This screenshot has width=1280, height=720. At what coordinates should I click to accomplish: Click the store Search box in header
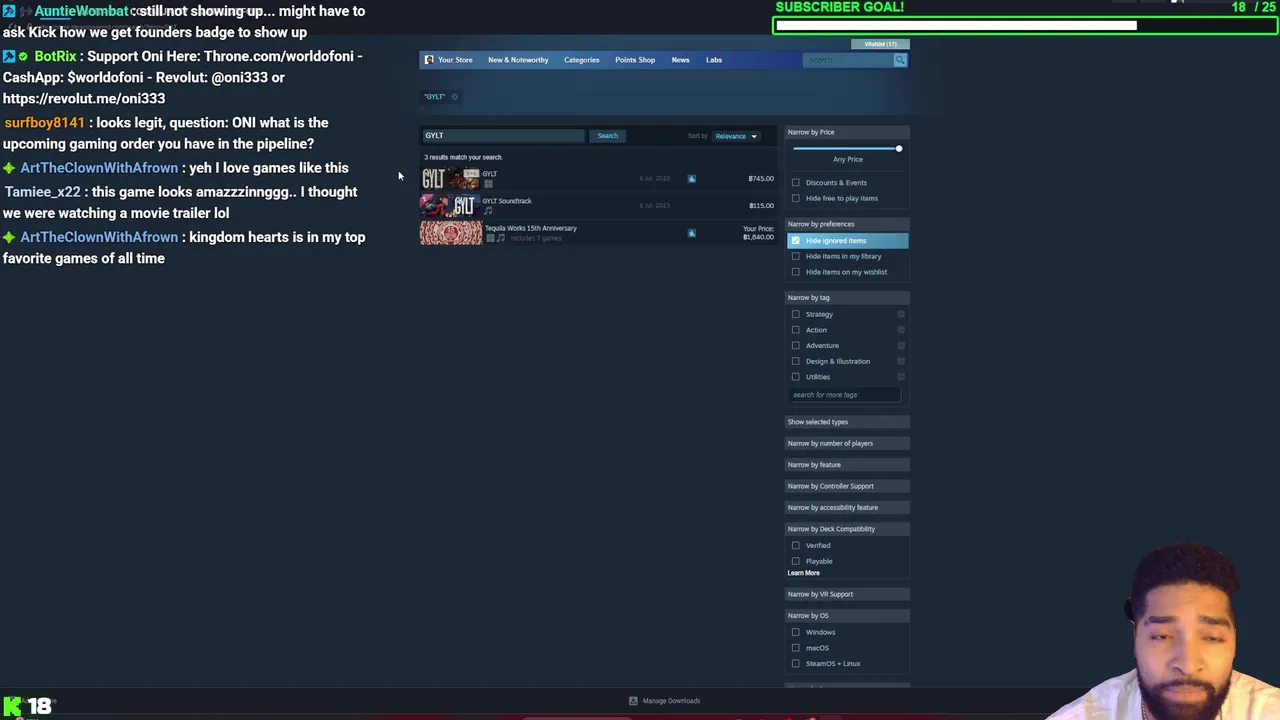(848, 60)
